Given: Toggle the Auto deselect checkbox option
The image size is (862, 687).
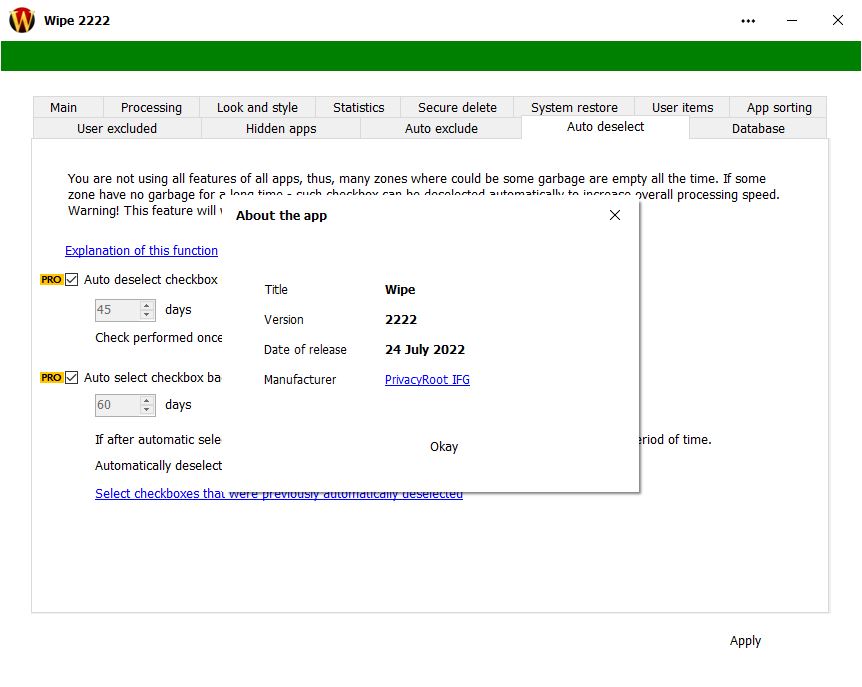Looking at the screenshot, I should 71,279.
